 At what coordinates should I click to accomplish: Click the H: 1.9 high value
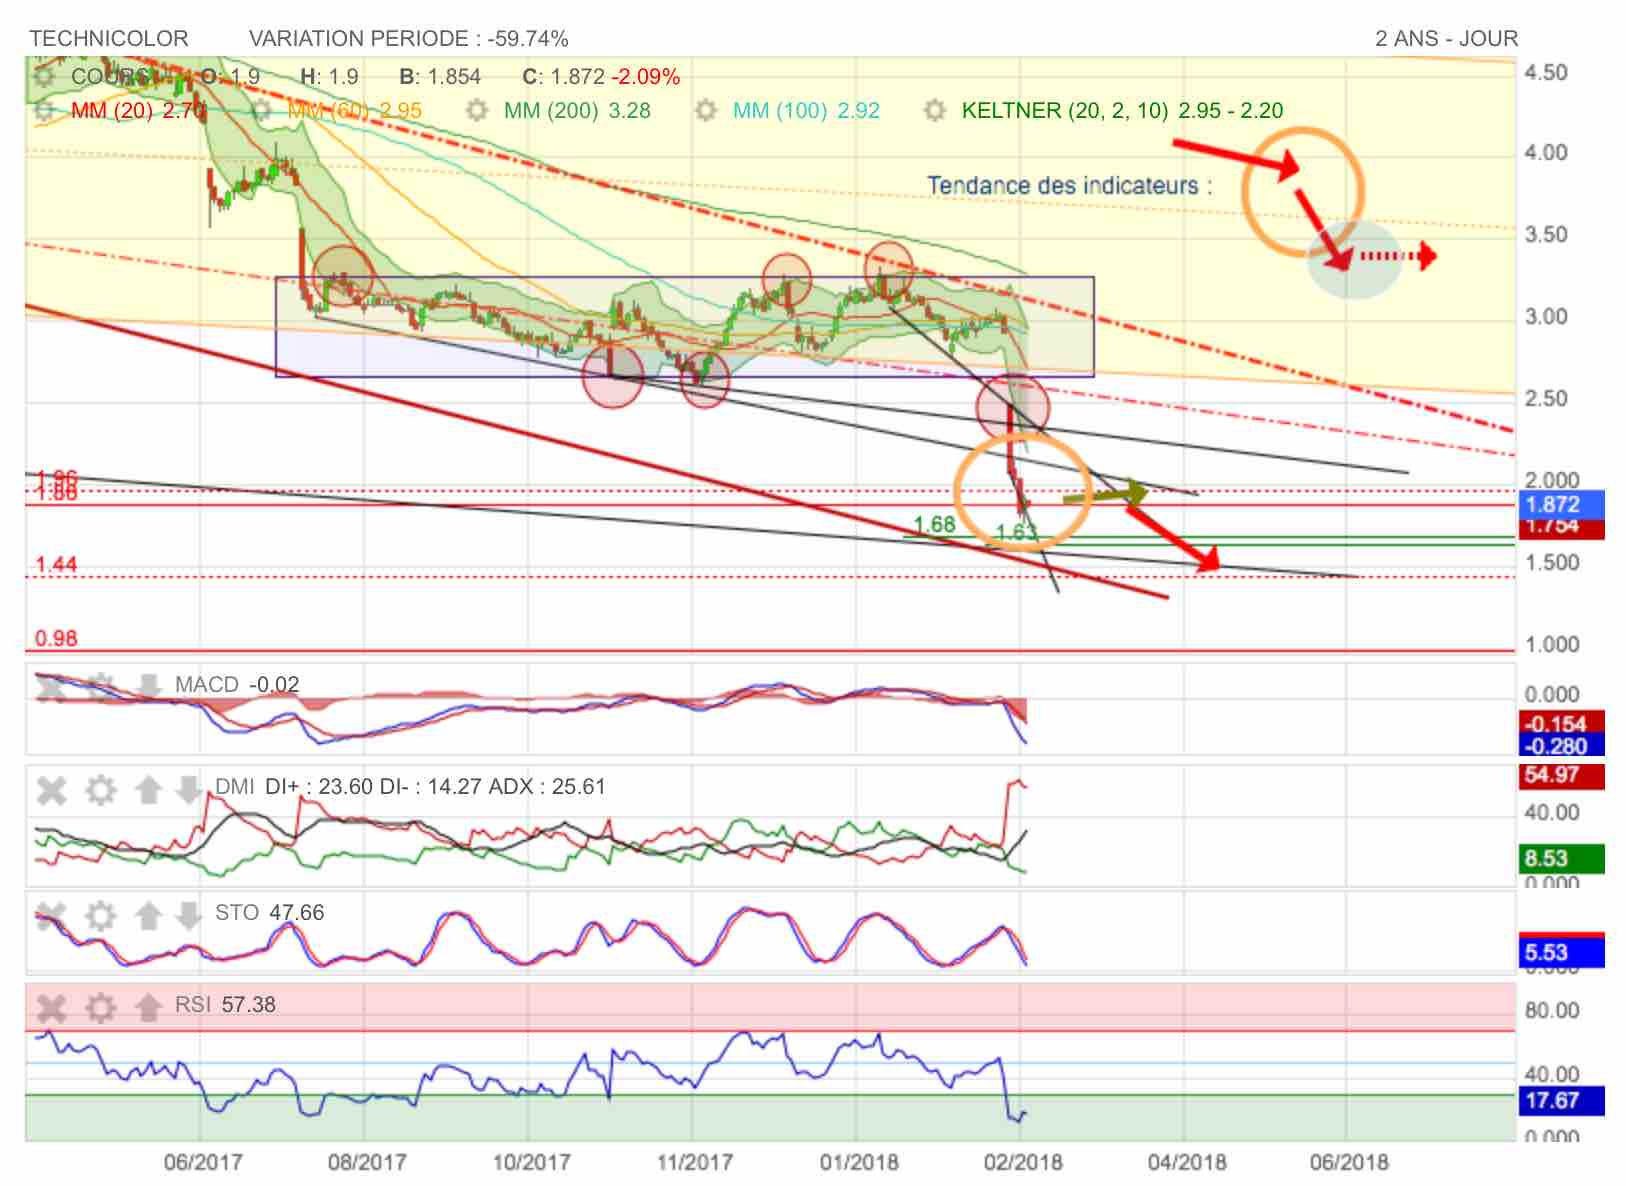tap(329, 77)
